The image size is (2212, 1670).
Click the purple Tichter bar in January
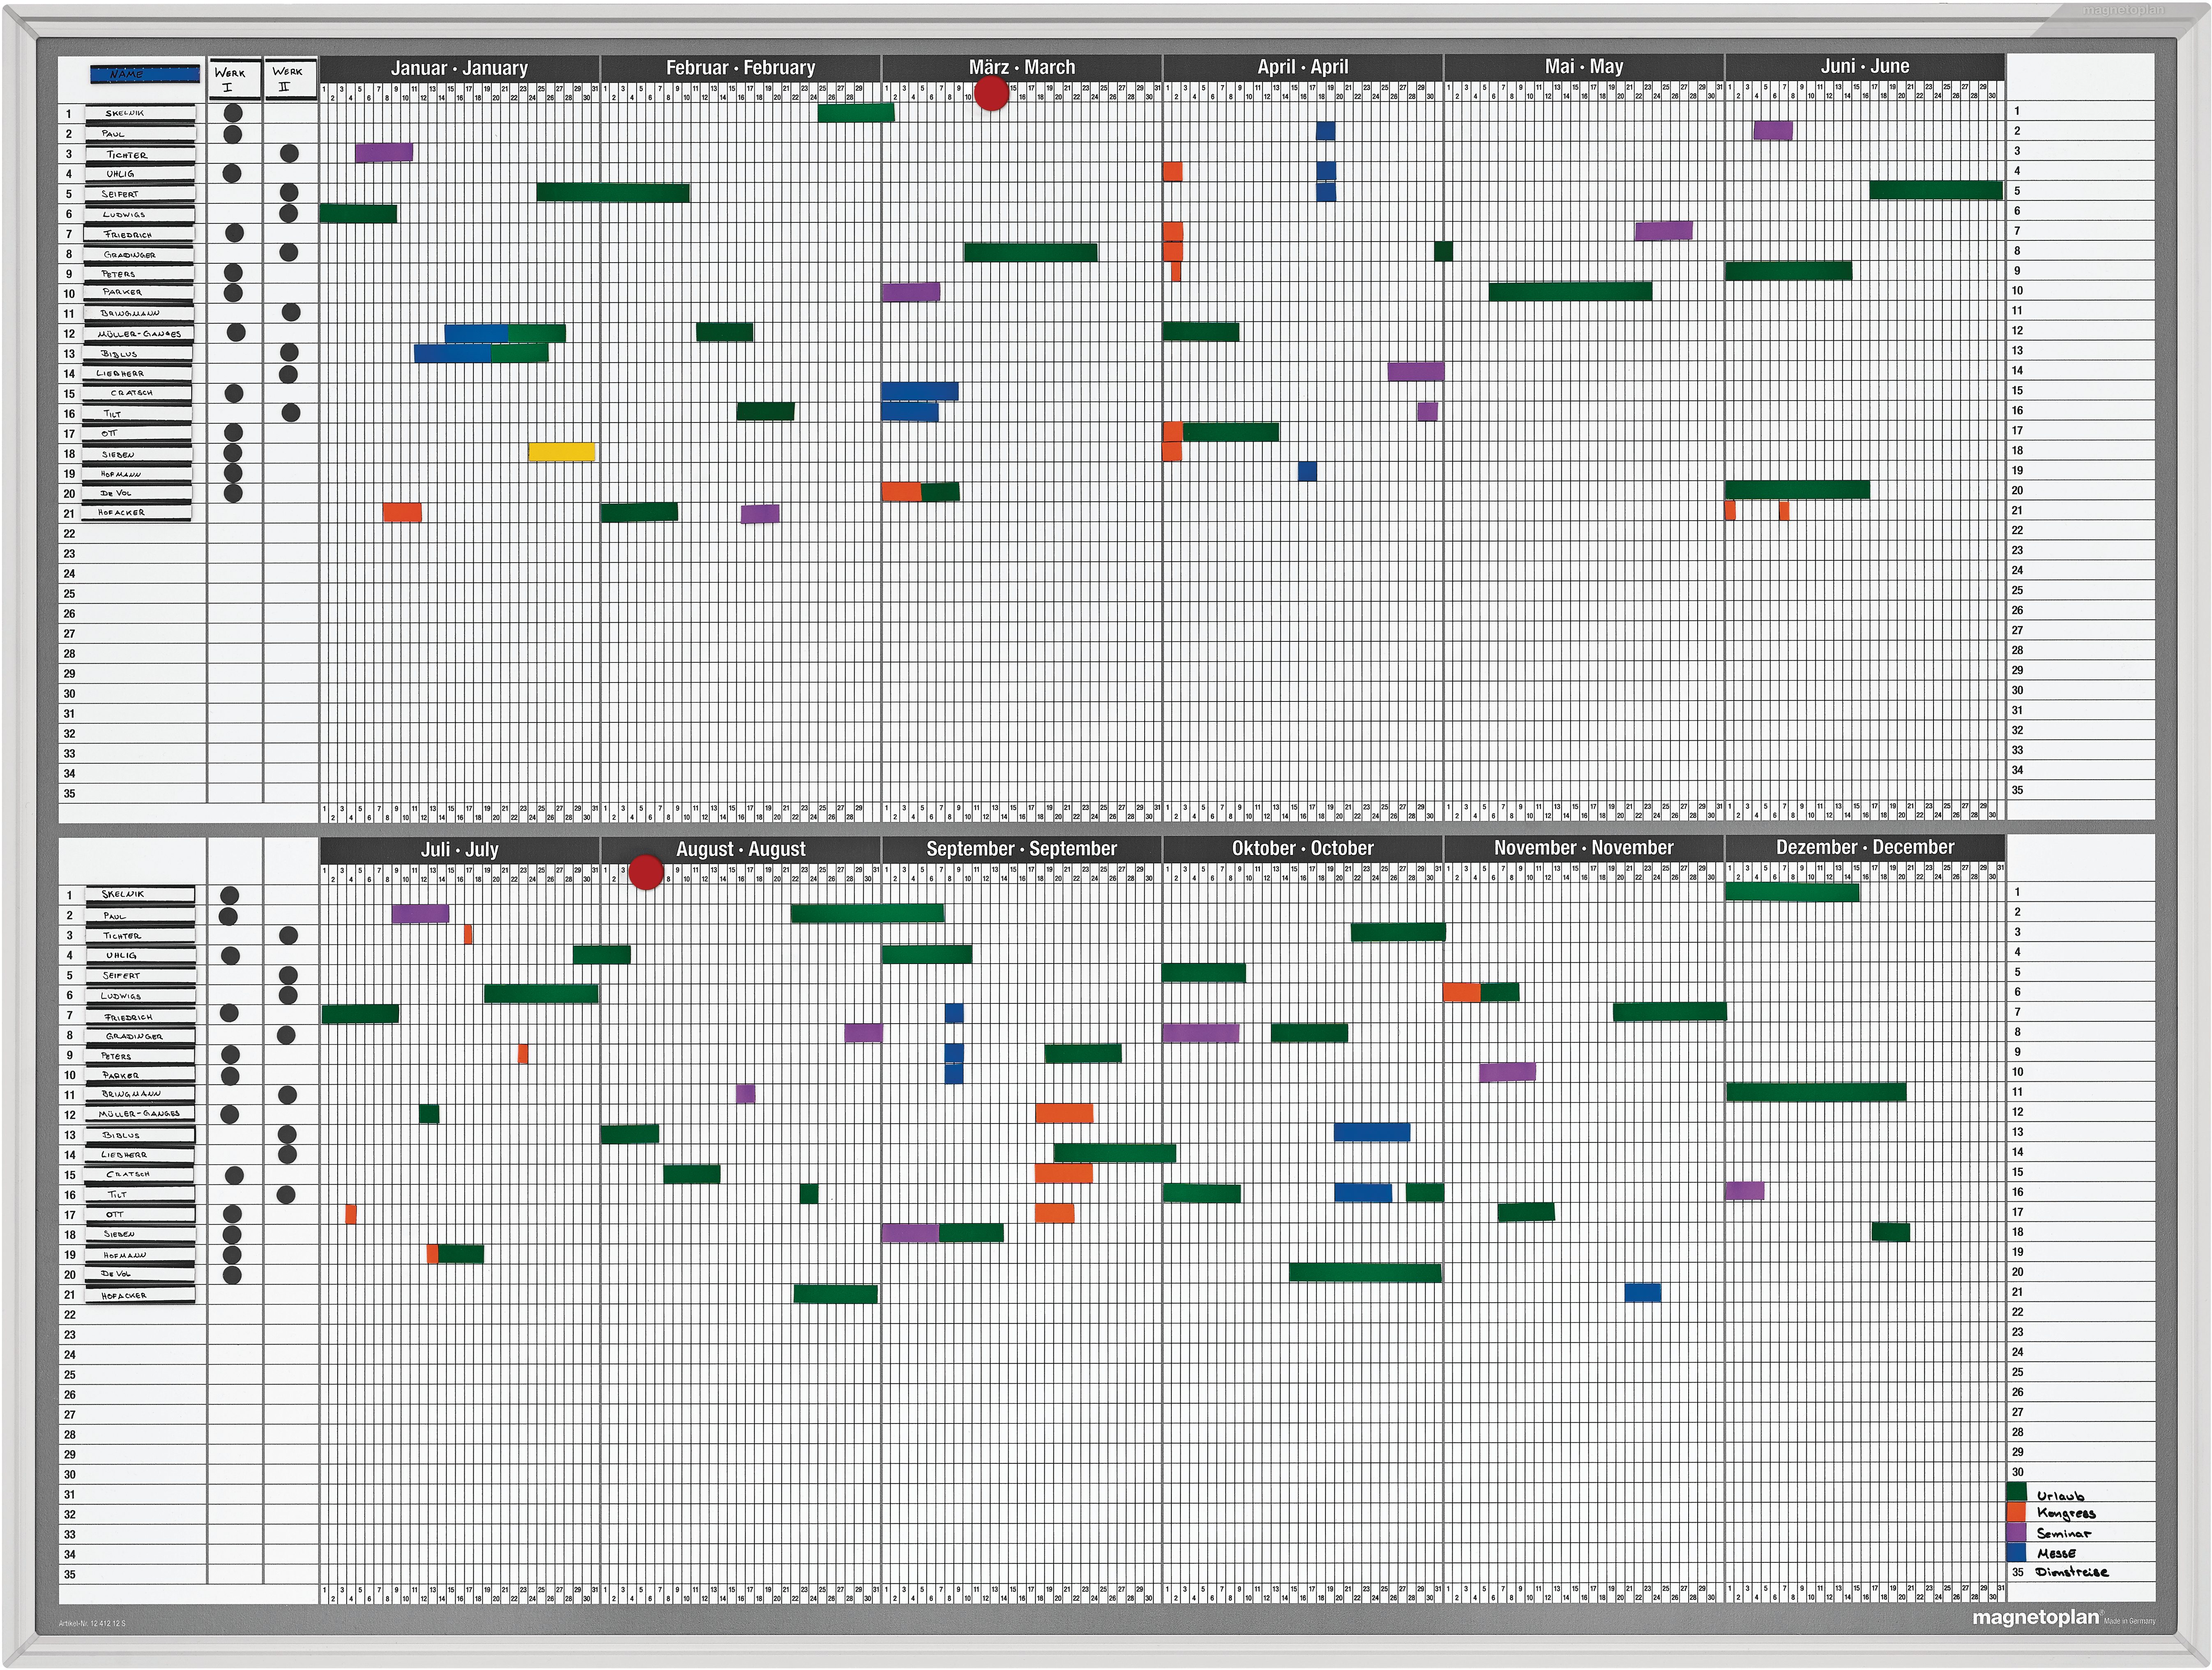[384, 153]
